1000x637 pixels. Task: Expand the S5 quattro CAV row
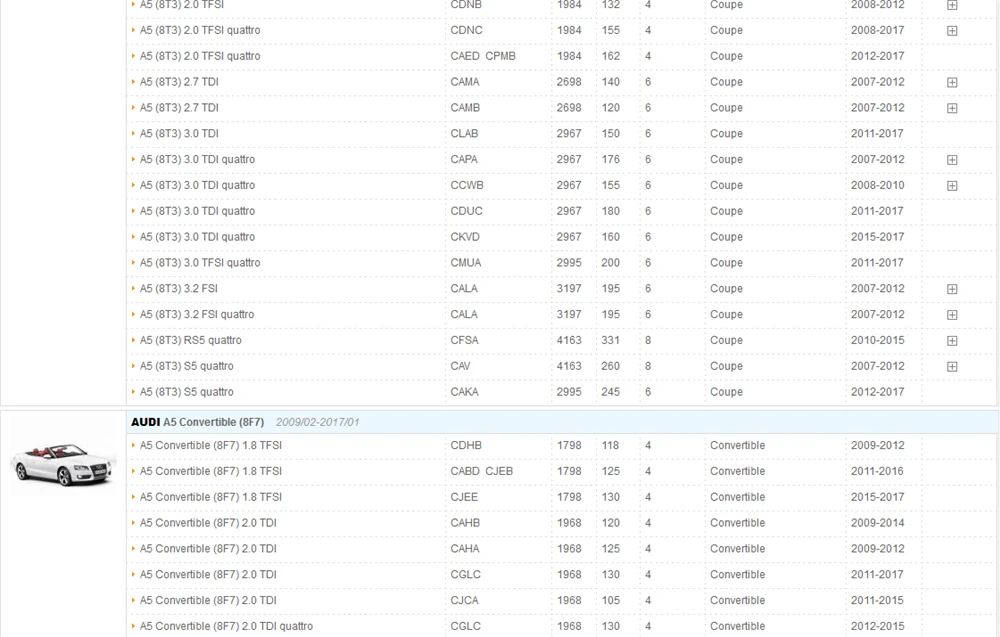(952, 367)
